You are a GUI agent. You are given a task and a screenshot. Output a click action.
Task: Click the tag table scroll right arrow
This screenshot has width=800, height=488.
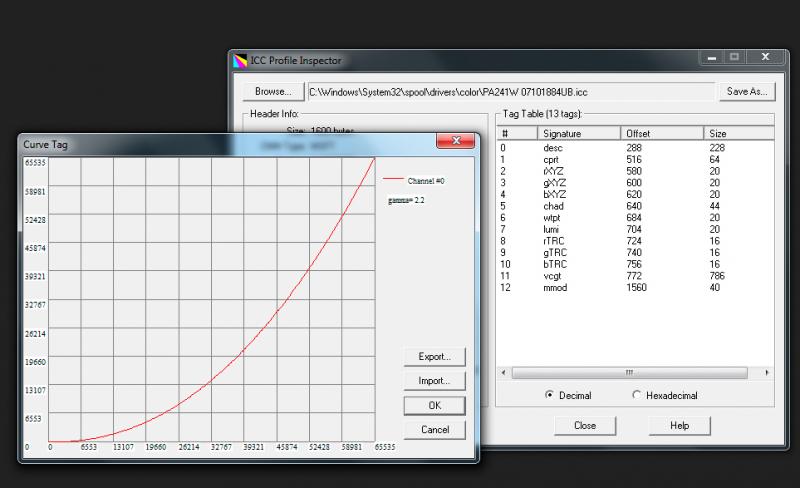767,373
